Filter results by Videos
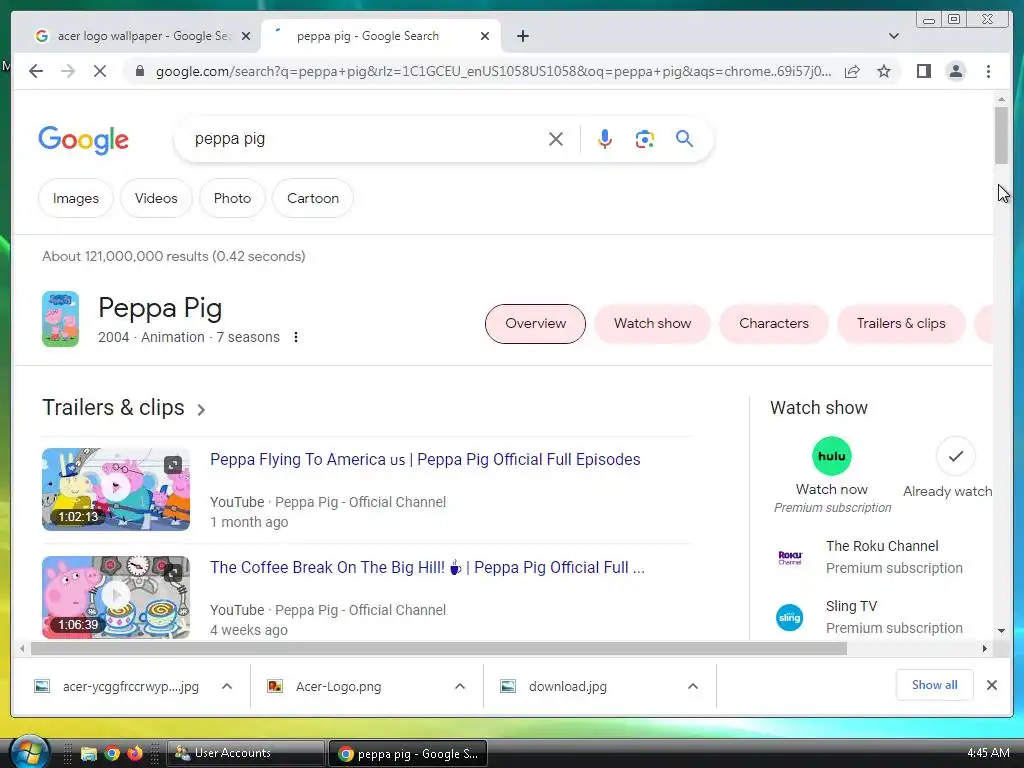Viewport: 1024px width, 768px height. 156,198
